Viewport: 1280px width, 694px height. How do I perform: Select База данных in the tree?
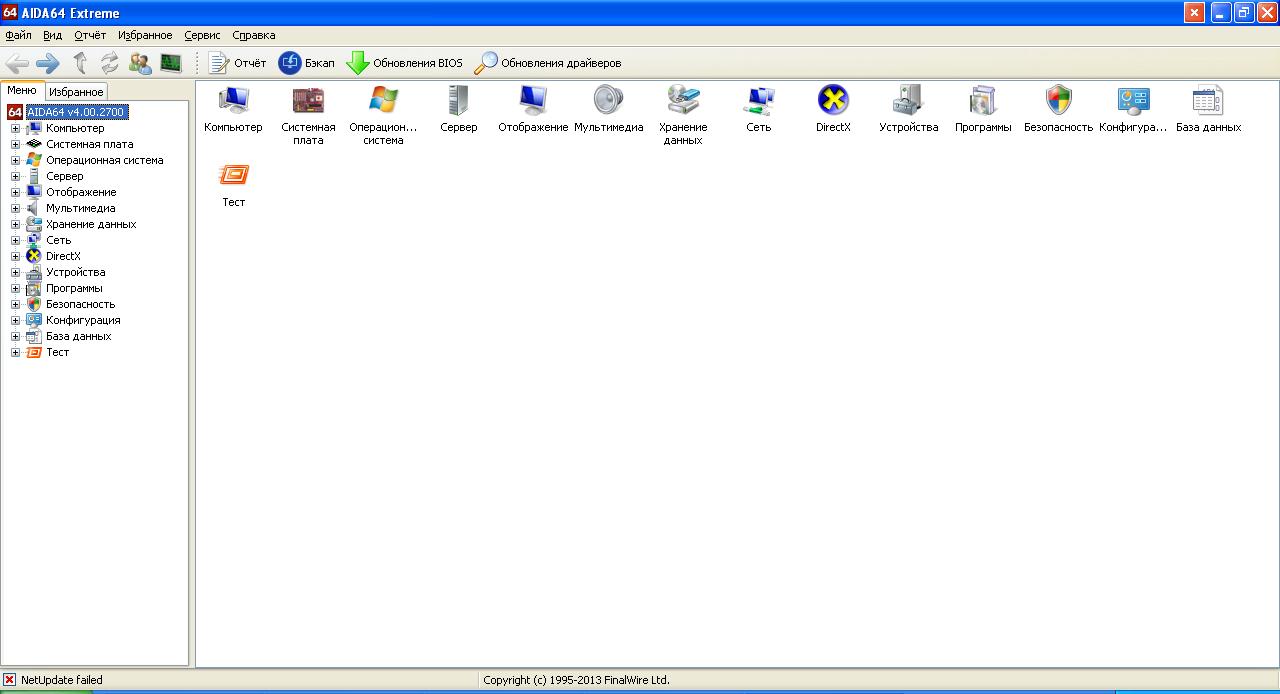(78, 336)
